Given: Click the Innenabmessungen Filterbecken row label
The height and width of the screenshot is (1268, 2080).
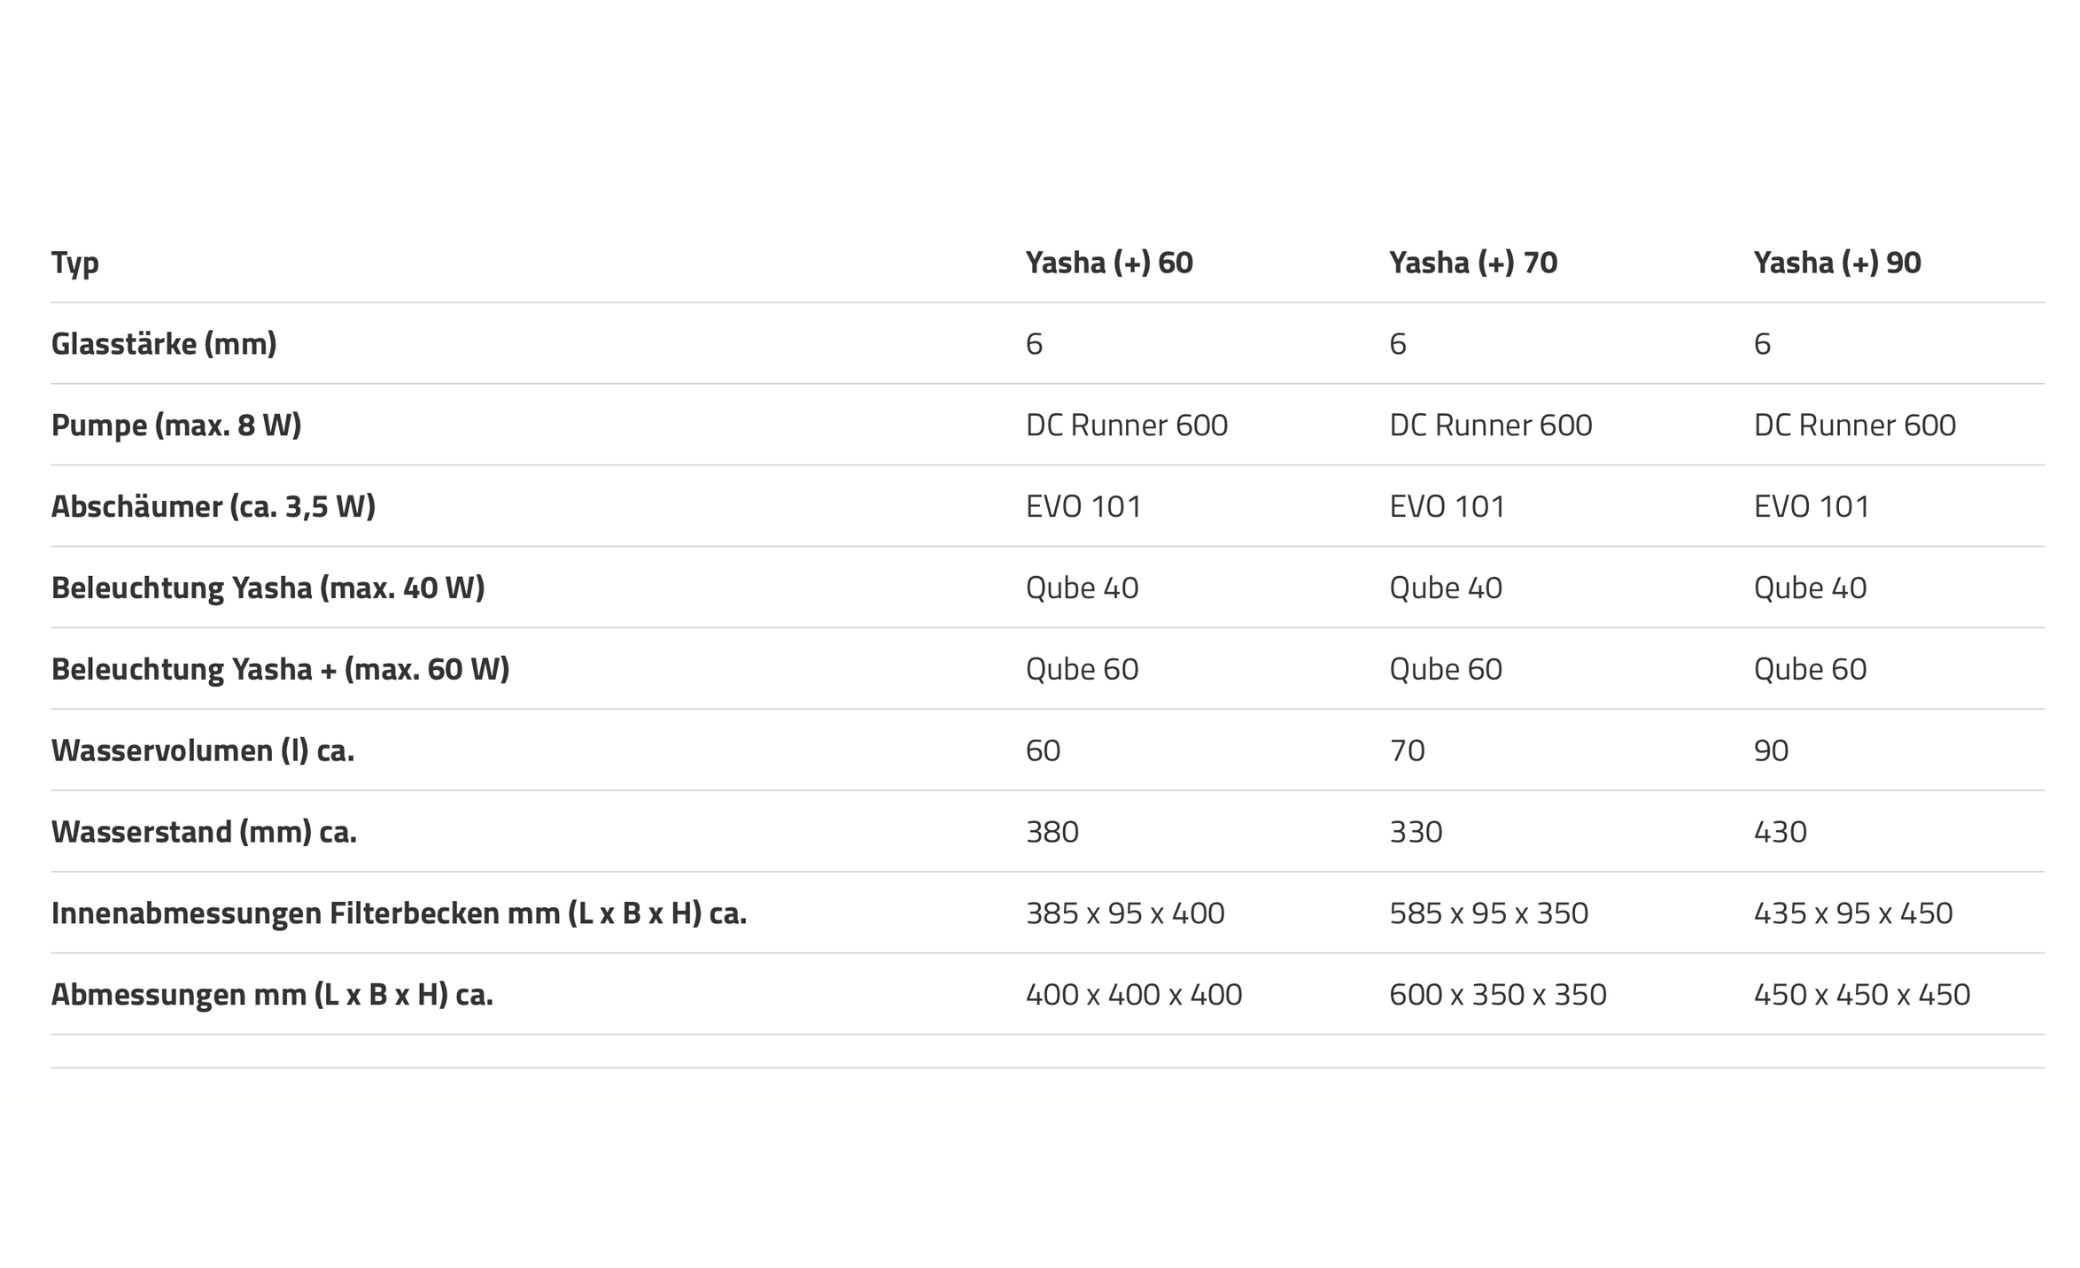Looking at the screenshot, I should click(399, 913).
